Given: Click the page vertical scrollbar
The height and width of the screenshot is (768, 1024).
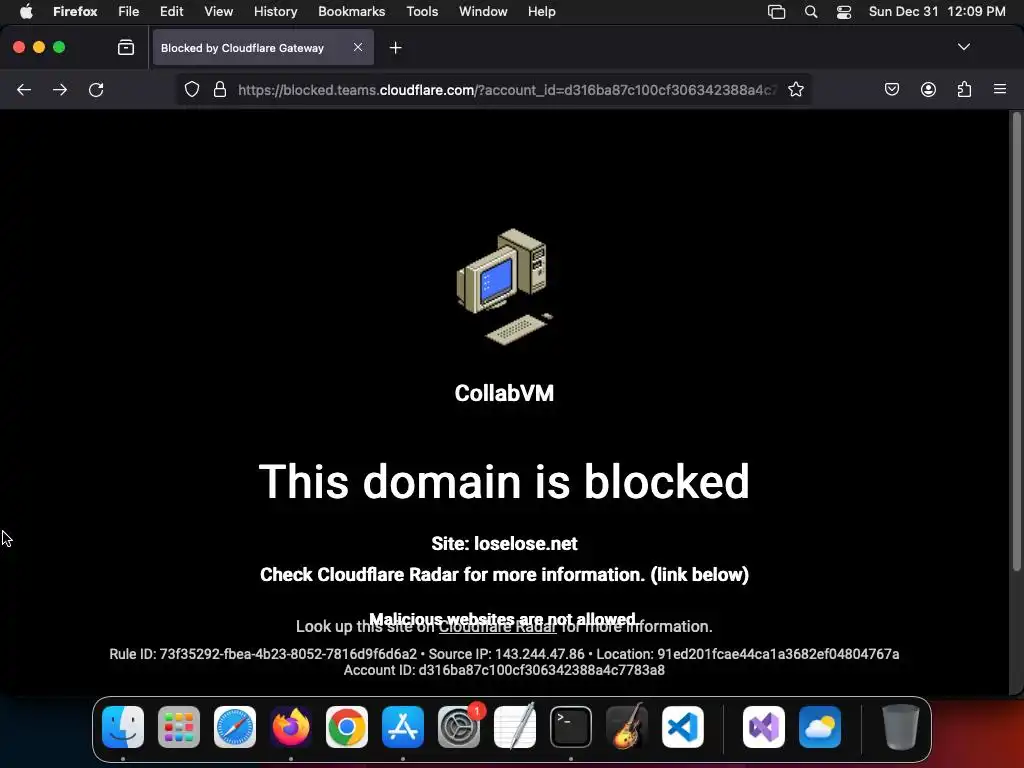Looking at the screenshot, I should pyautogui.click(x=1016, y=342).
